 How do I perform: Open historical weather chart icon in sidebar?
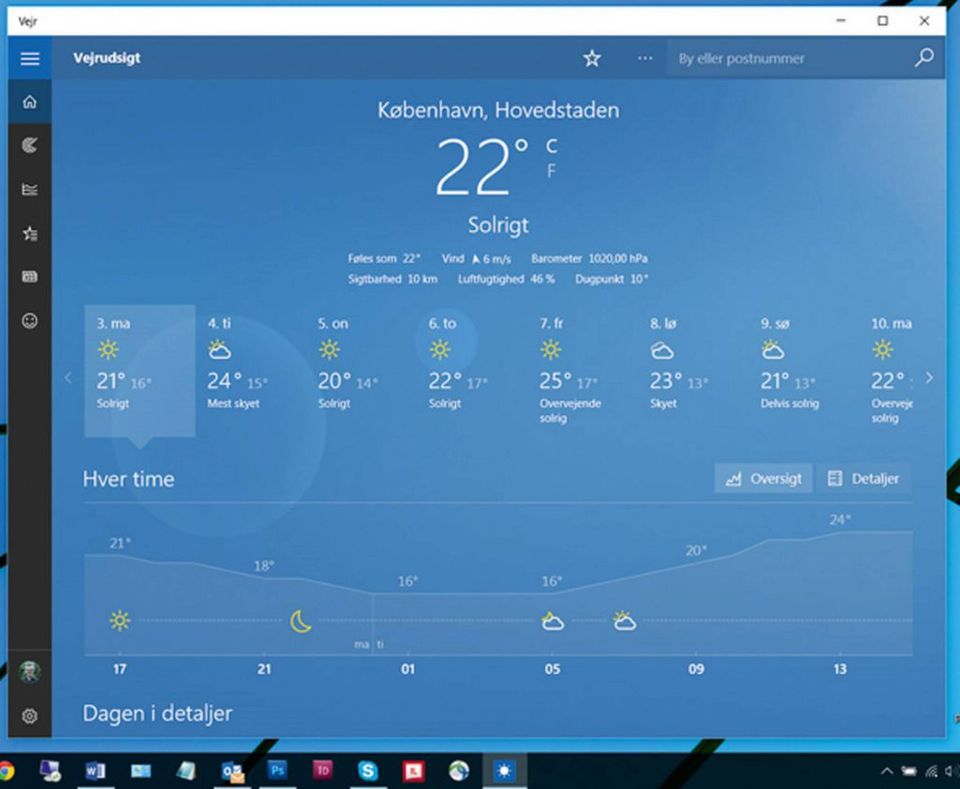(x=29, y=190)
